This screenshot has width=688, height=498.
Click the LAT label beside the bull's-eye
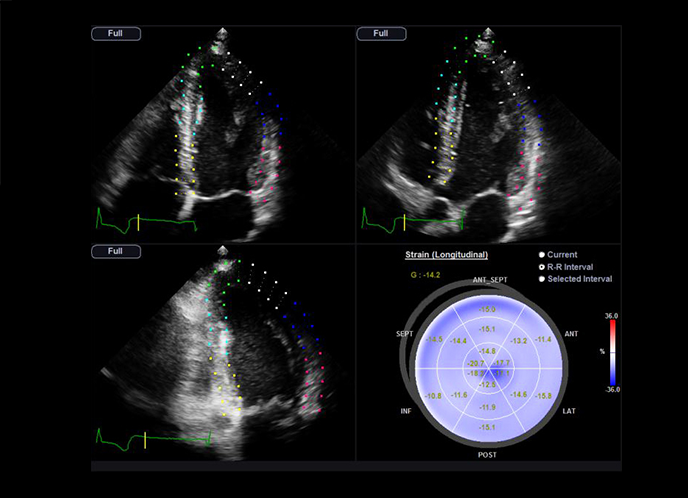(x=569, y=411)
